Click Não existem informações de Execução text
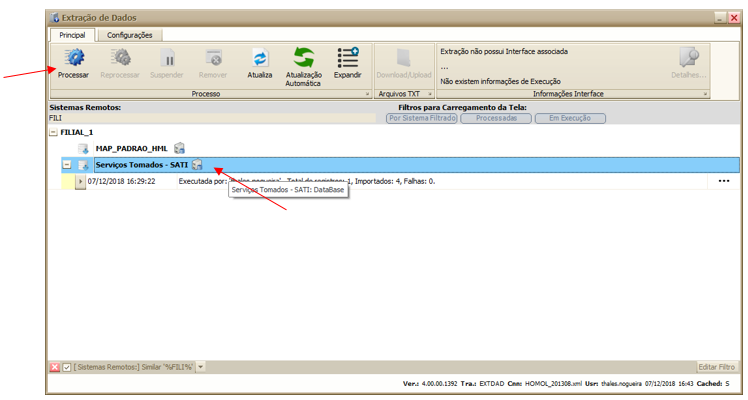Screen dimensions: 748x400 500,82
